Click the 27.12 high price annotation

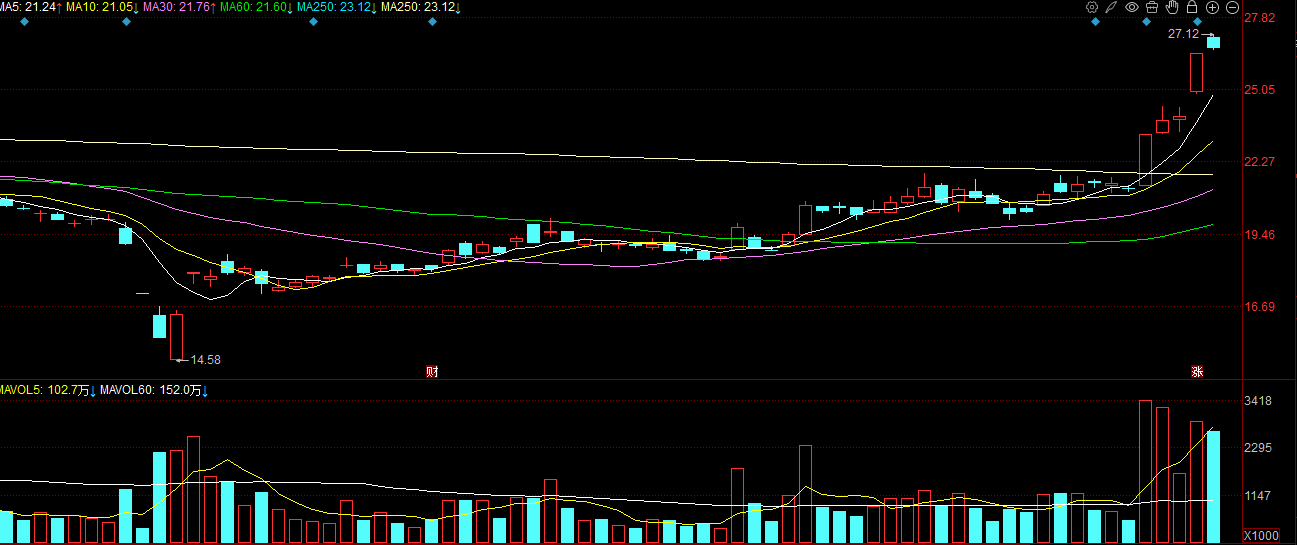click(x=1183, y=34)
